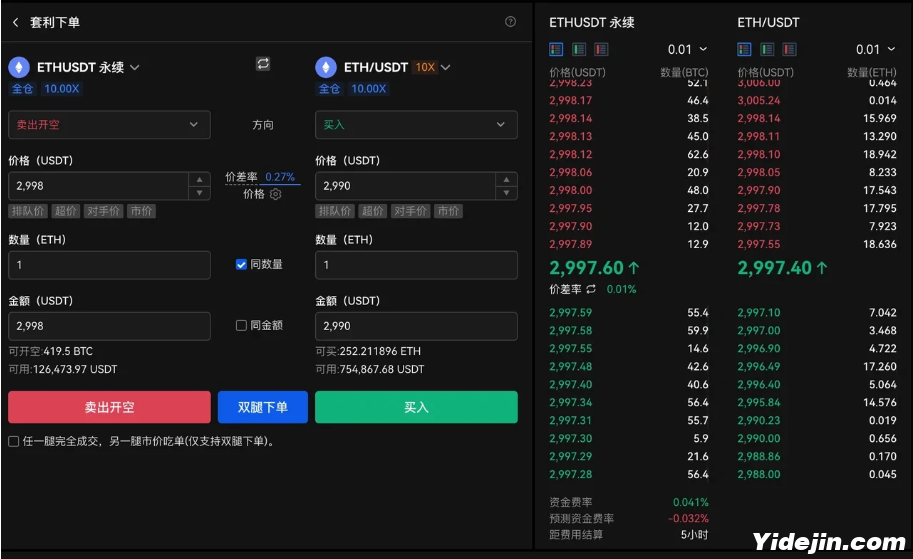Image resolution: width=913 pixels, height=559 pixels.
Task: Enable the 同金额 checkbox
Action: click(241, 326)
